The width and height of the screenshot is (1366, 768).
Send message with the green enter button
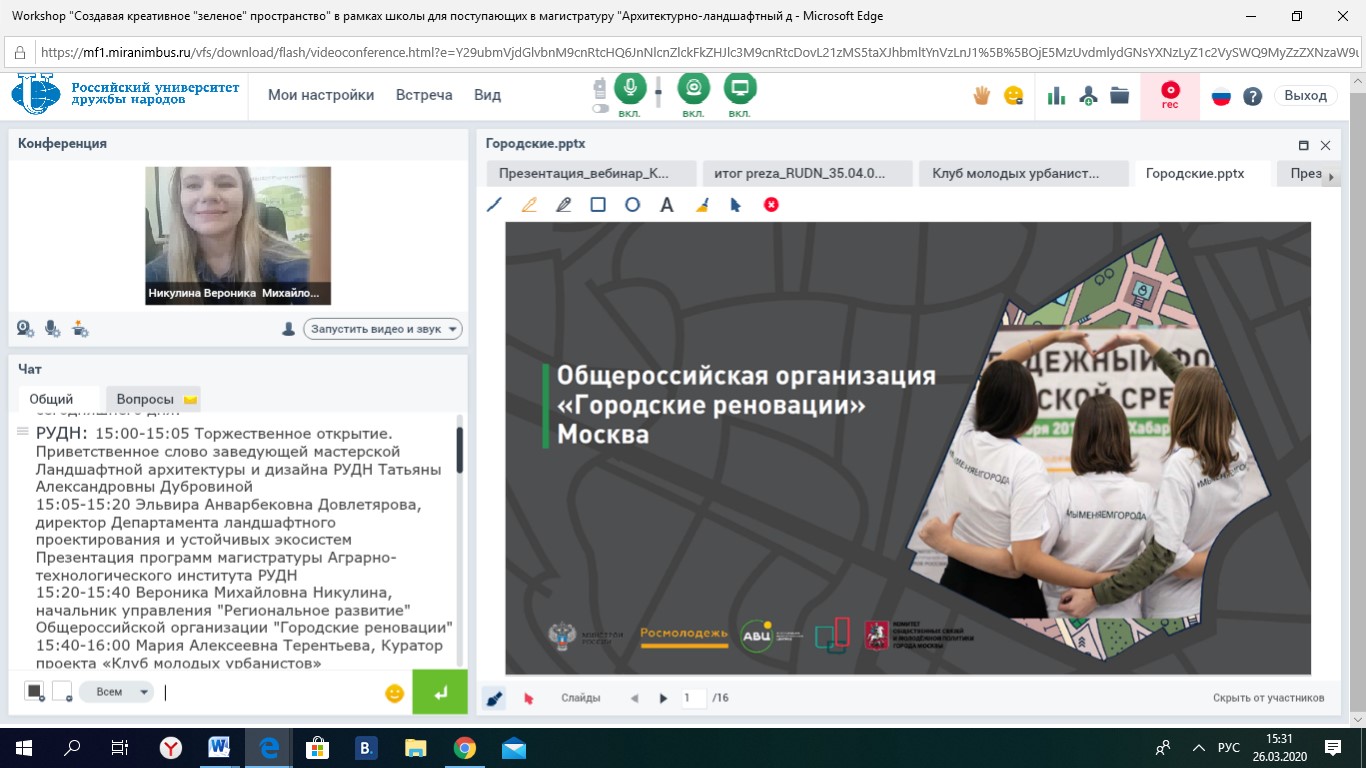tap(440, 691)
